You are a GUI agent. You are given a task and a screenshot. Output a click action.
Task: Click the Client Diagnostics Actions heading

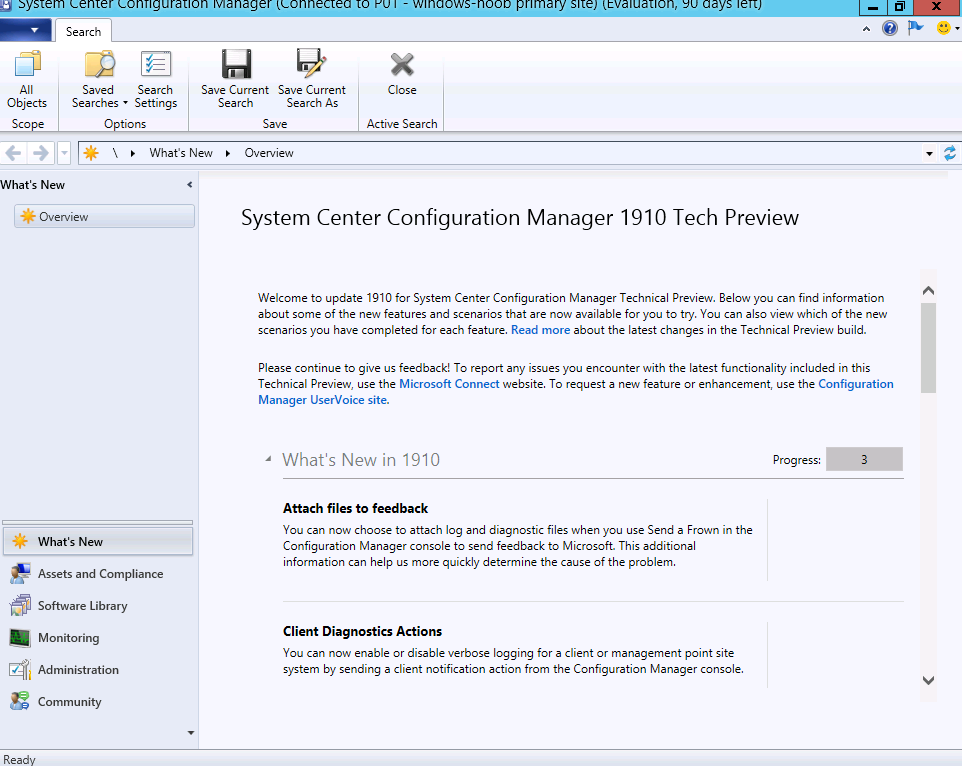pyautogui.click(x=362, y=631)
